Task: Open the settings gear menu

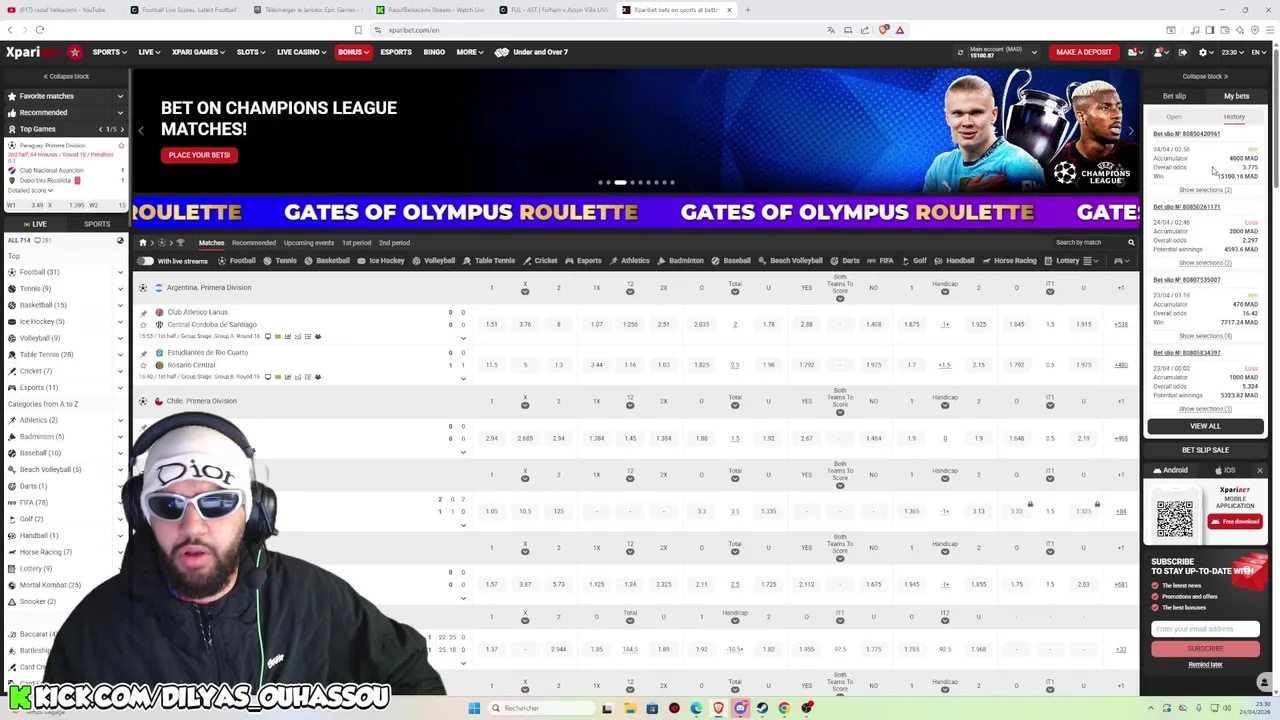Action: point(1206,52)
